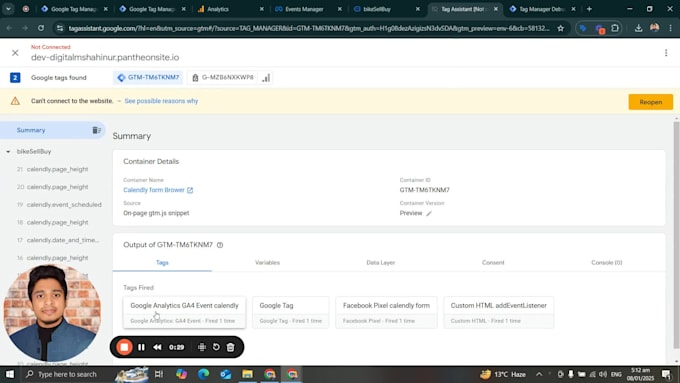
Task: Open tab search dropdown arrow
Action: [8, 9]
